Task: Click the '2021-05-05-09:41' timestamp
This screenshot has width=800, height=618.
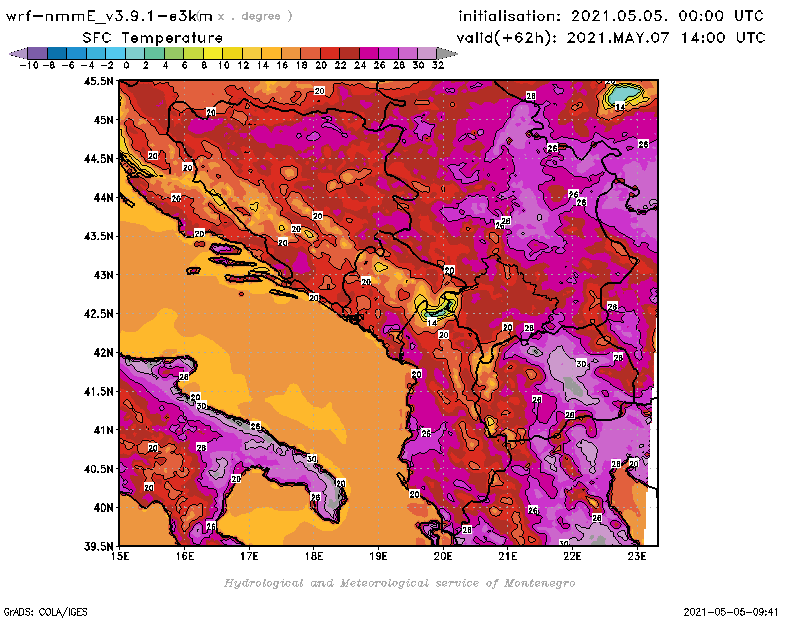Action: (731, 612)
